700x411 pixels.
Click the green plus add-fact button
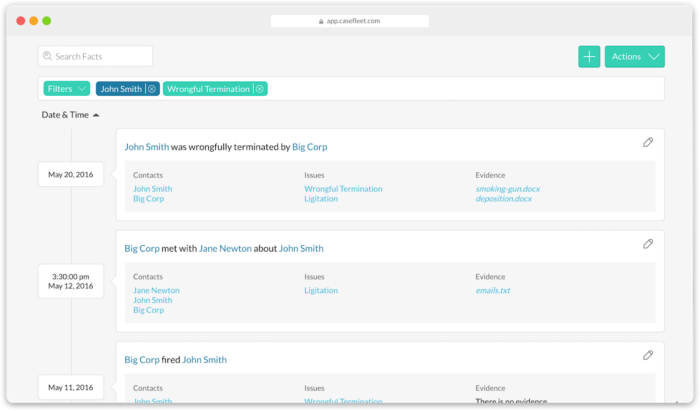click(x=589, y=57)
